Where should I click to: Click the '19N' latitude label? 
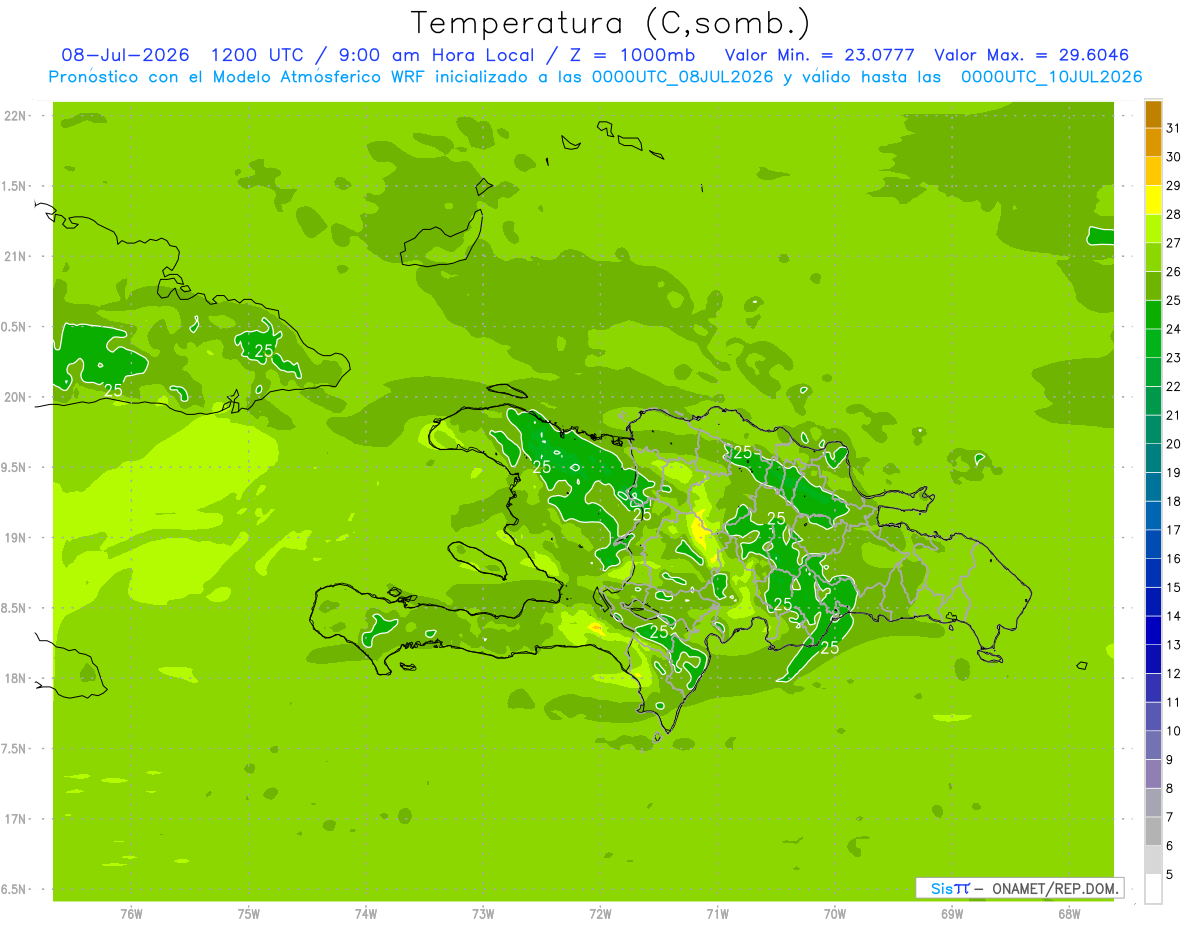click(x=14, y=537)
